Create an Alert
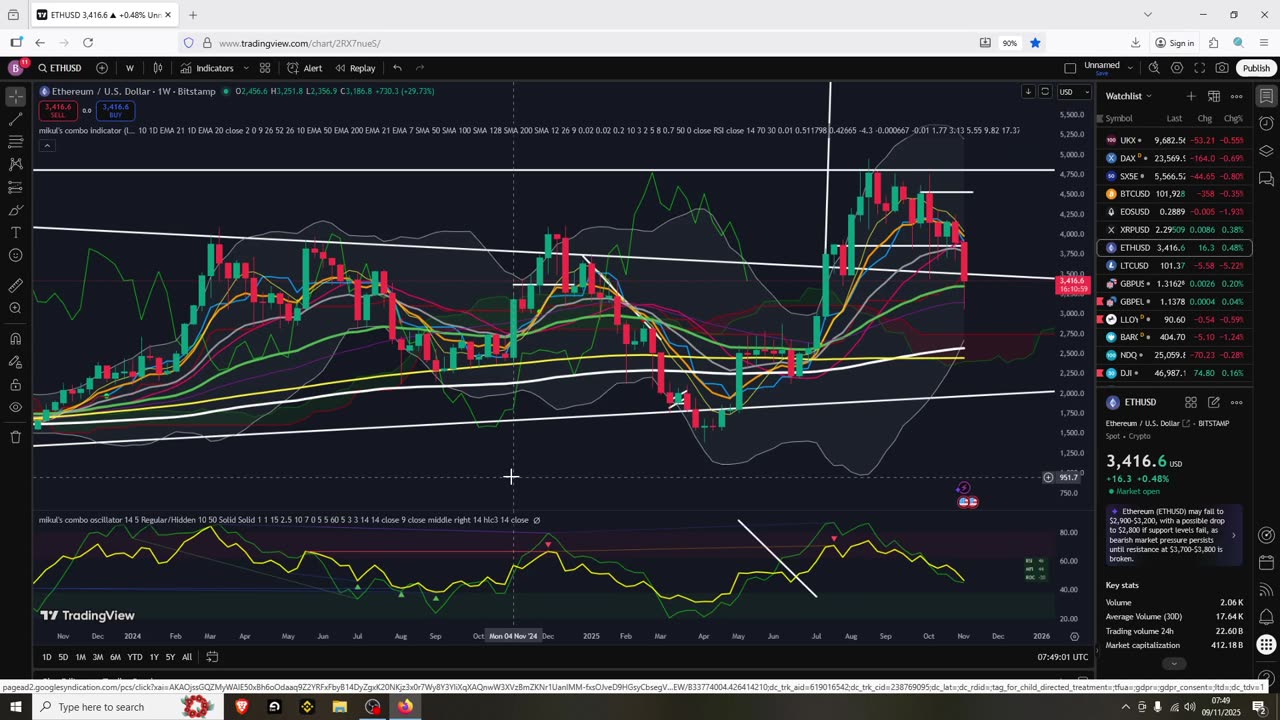Image resolution: width=1280 pixels, height=720 pixels. [305, 68]
